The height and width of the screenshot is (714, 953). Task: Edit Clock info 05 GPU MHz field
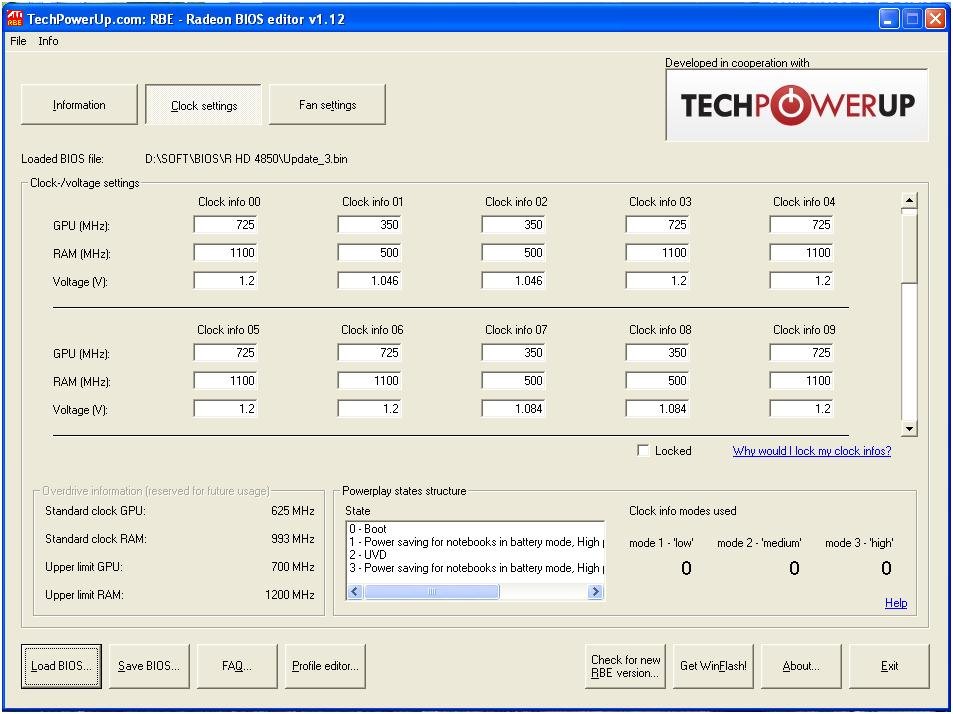pyautogui.click(x=225, y=352)
